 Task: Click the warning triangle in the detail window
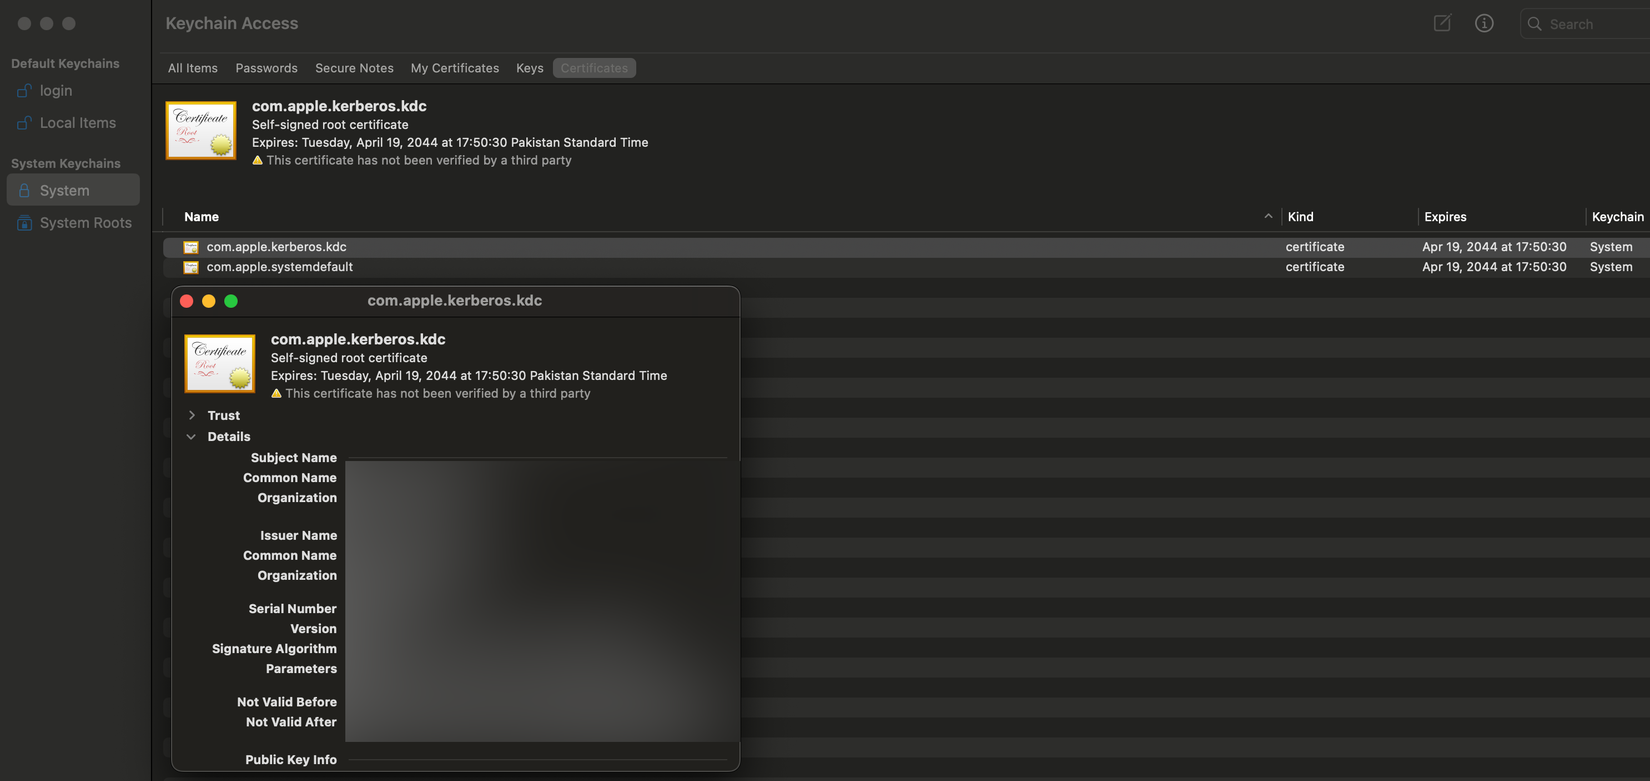(276, 393)
